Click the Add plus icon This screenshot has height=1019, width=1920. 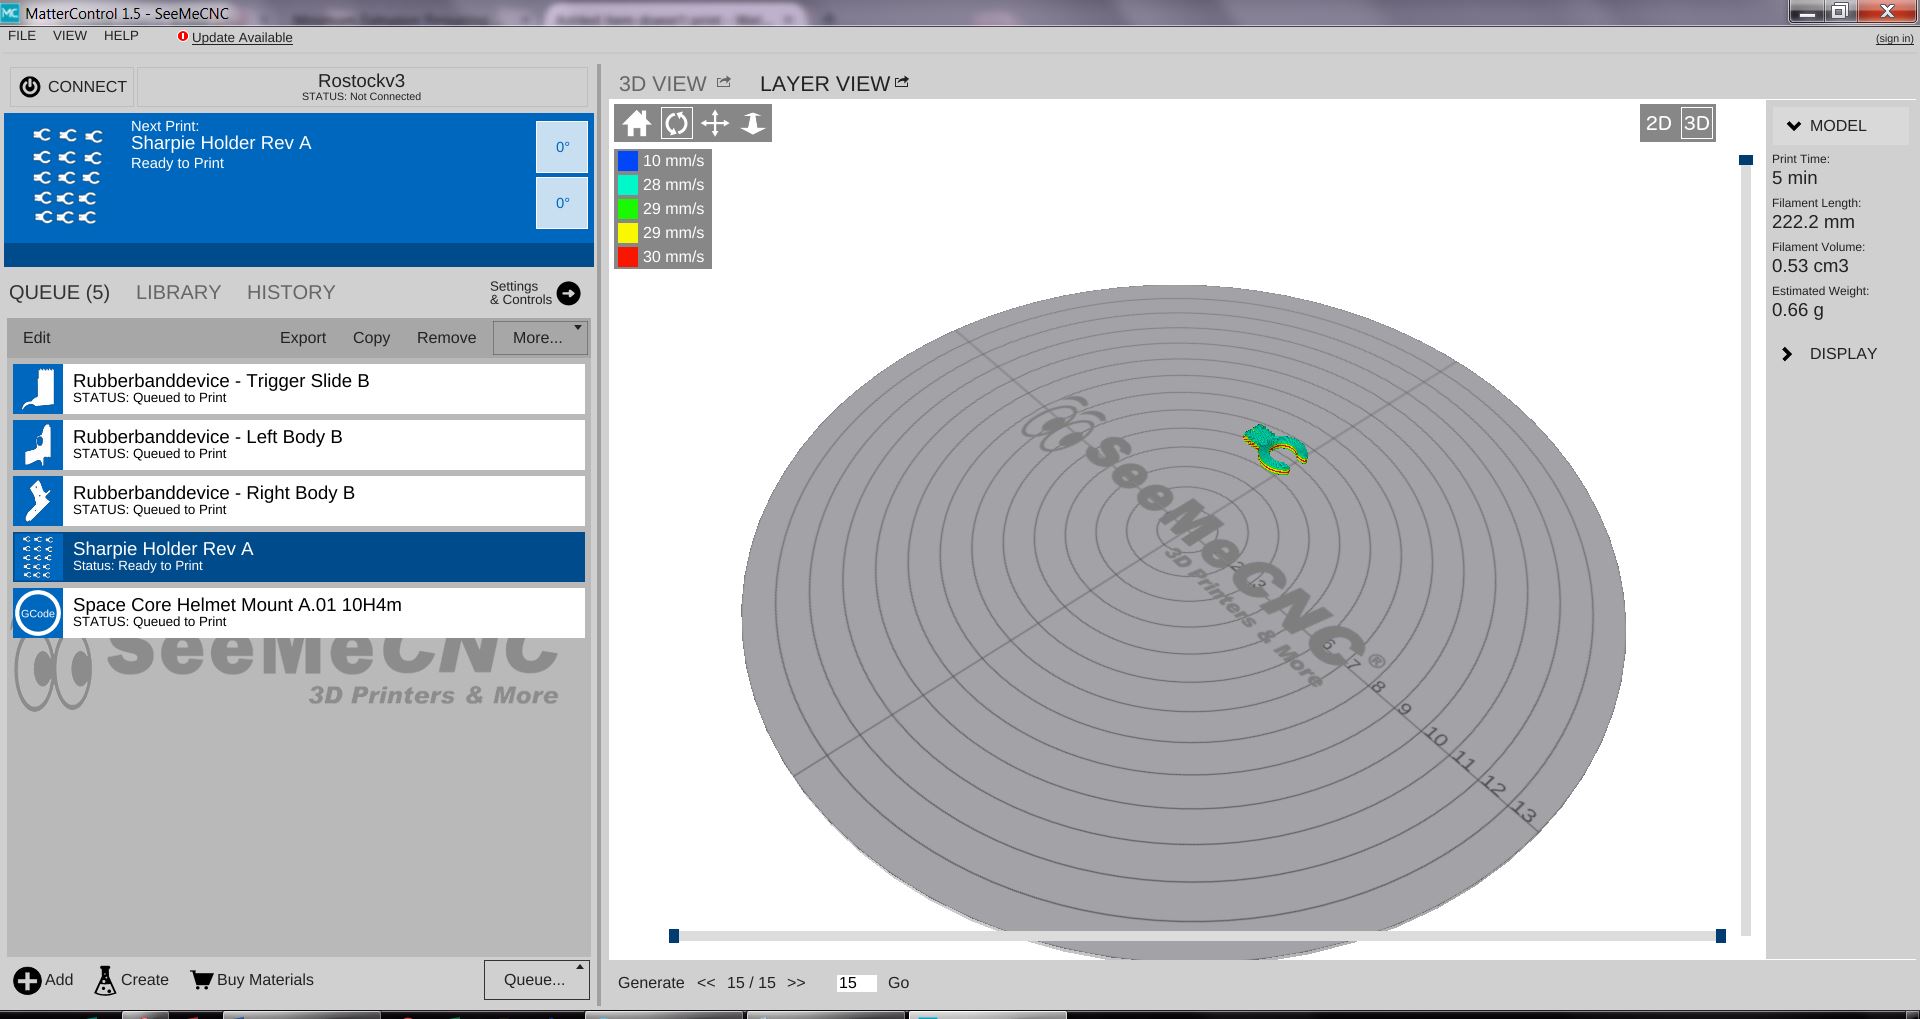coord(27,980)
